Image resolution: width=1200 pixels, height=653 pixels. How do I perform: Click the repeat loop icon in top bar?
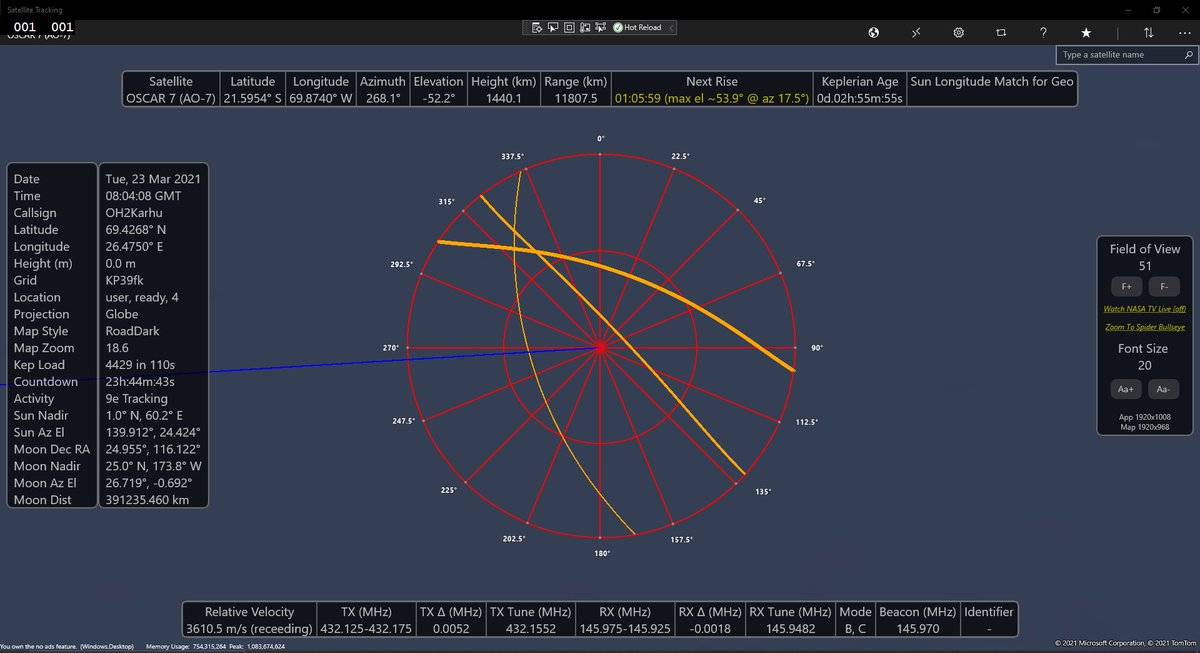pos(1001,32)
